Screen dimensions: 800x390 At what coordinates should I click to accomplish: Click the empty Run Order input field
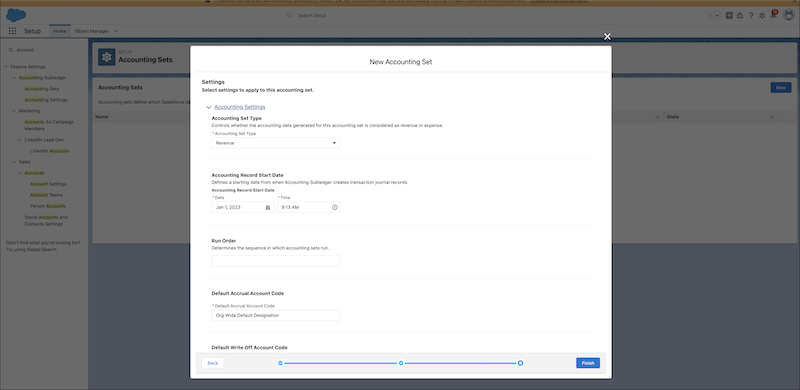[x=276, y=261]
